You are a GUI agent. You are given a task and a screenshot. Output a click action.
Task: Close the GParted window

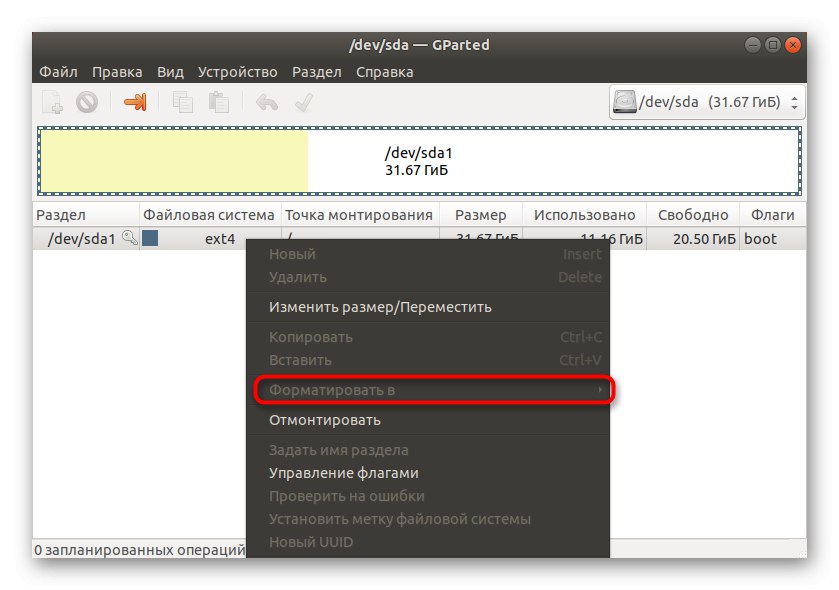coord(793,45)
